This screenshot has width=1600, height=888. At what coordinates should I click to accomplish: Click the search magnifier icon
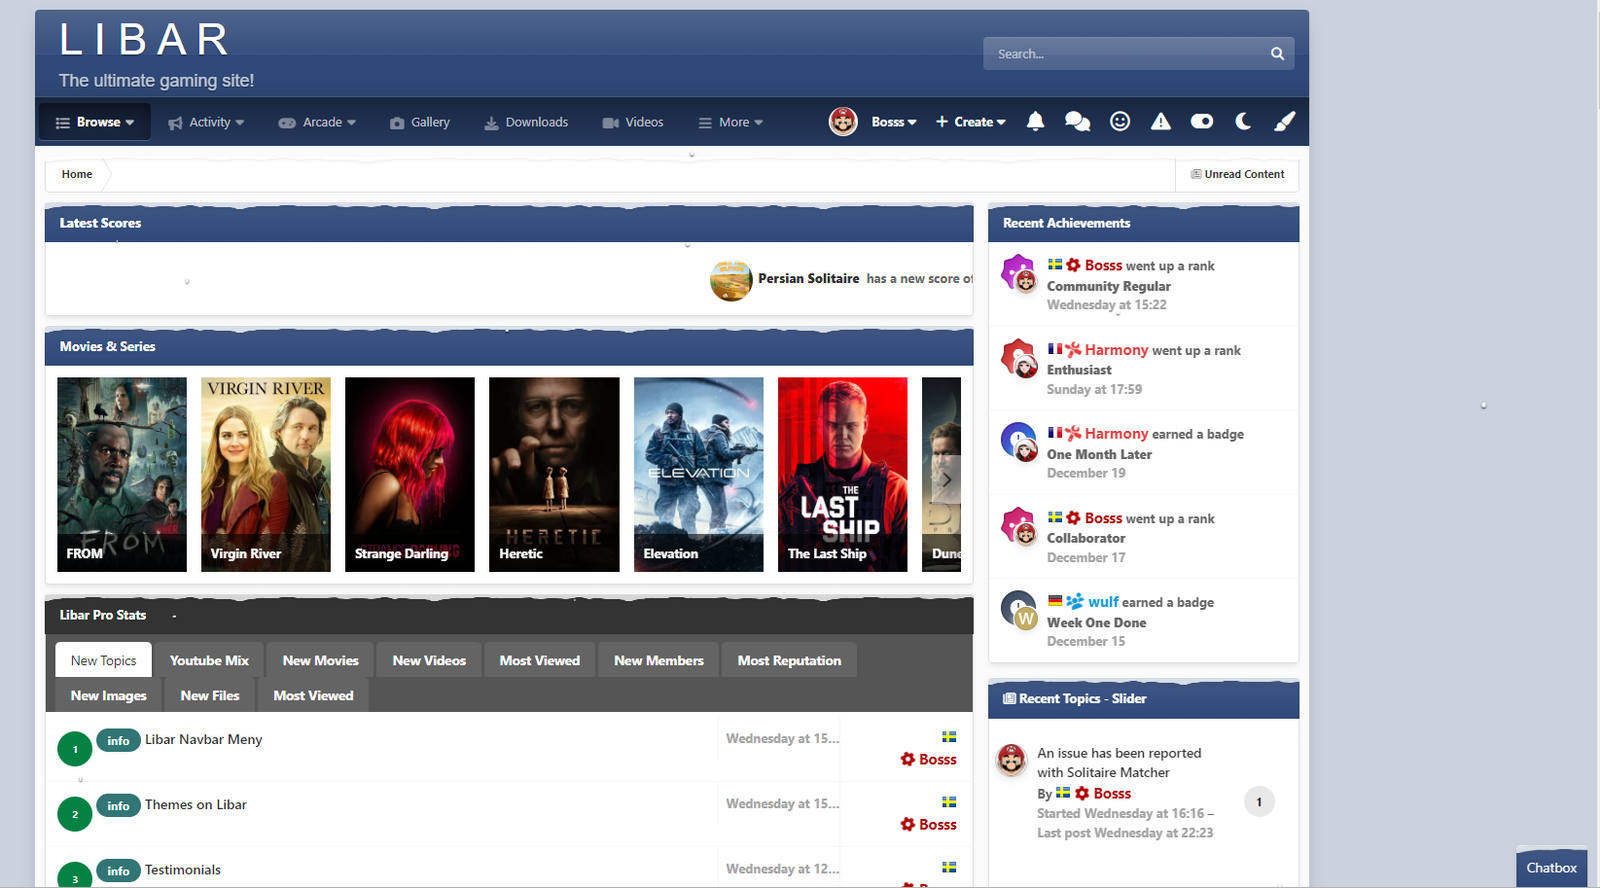[x=1277, y=54]
